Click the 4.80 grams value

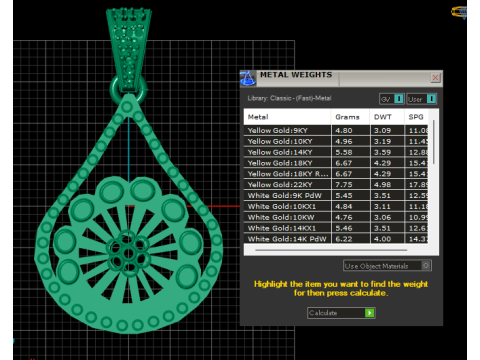pyautogui.click(x=344, y=130)
